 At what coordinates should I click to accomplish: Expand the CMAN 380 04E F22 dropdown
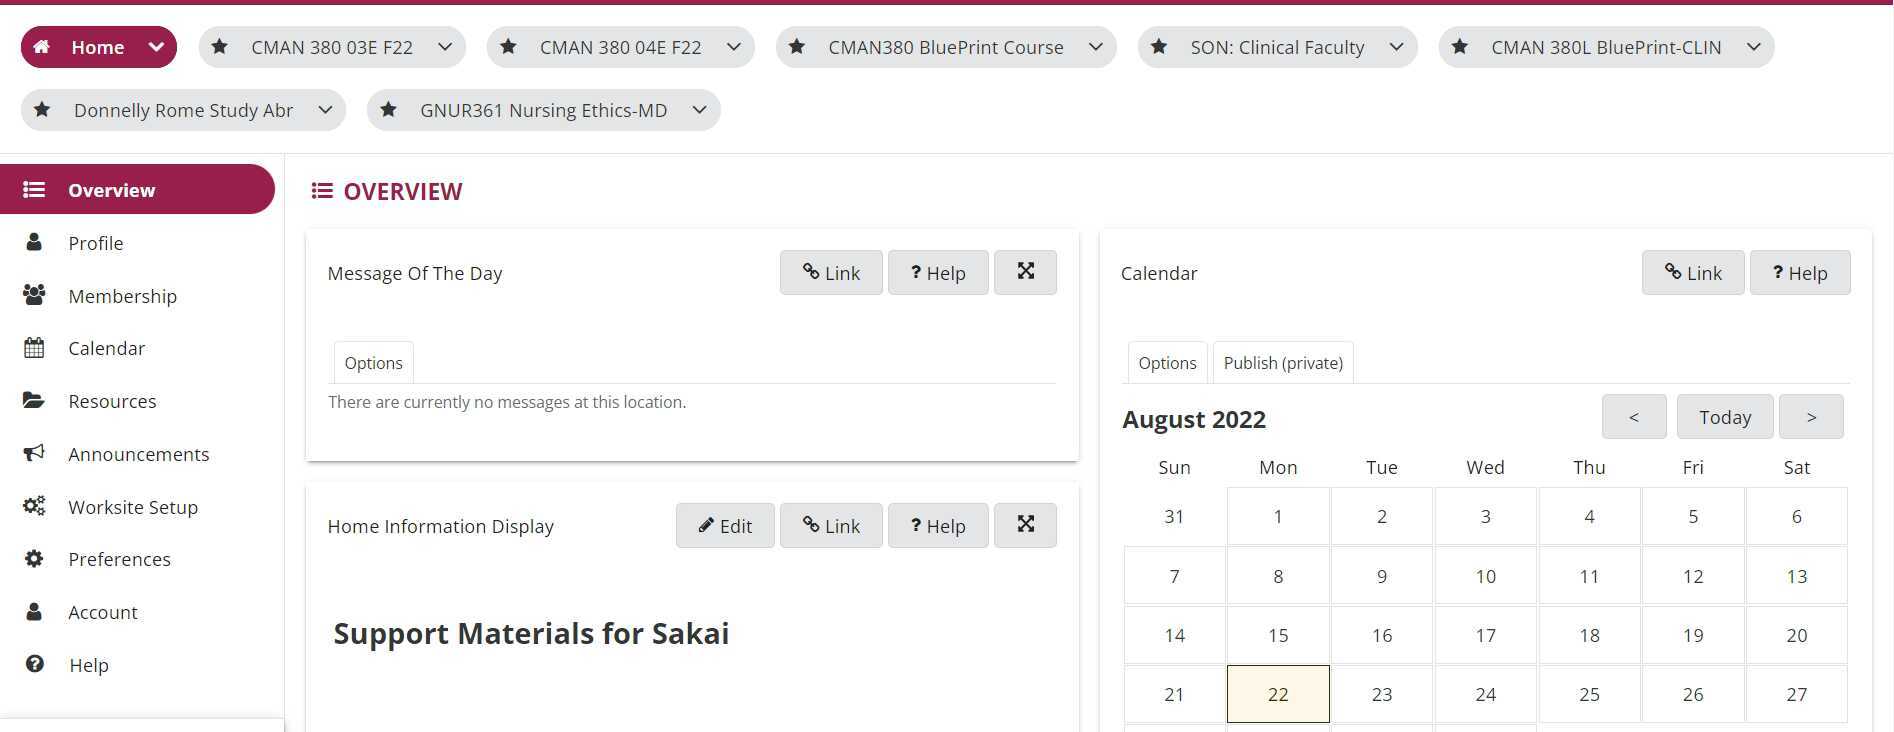734,47
